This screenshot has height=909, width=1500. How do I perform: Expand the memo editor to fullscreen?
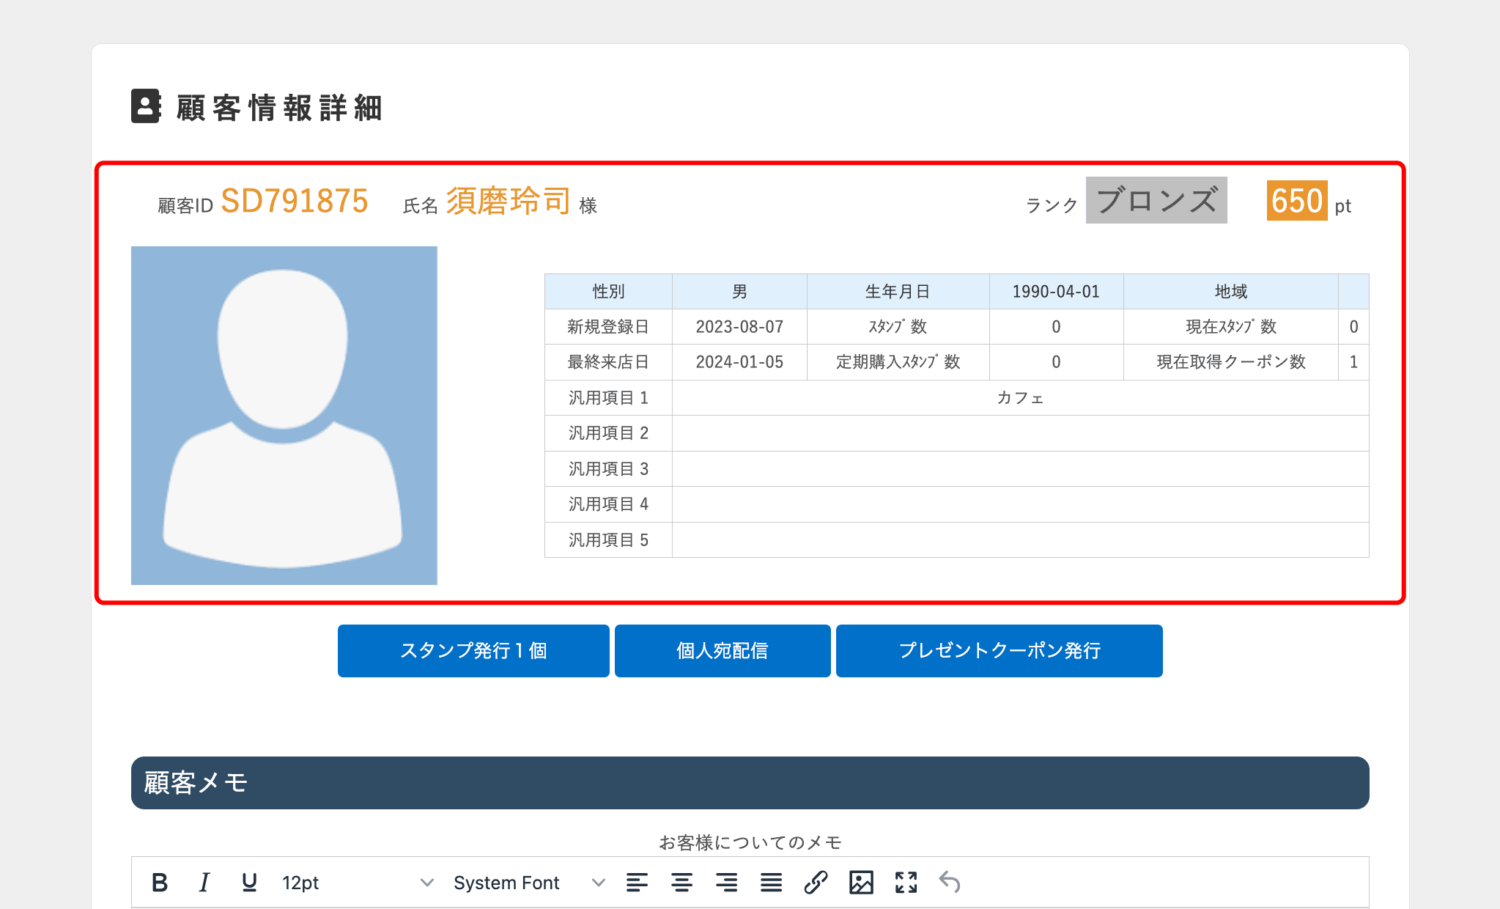tap(906, 882)
